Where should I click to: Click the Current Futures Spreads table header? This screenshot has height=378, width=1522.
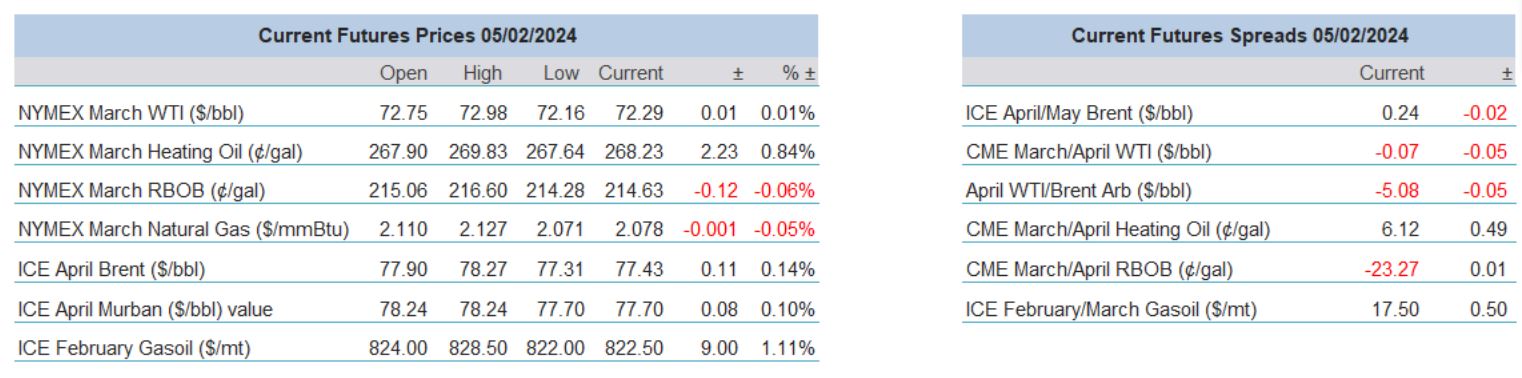1240,35
